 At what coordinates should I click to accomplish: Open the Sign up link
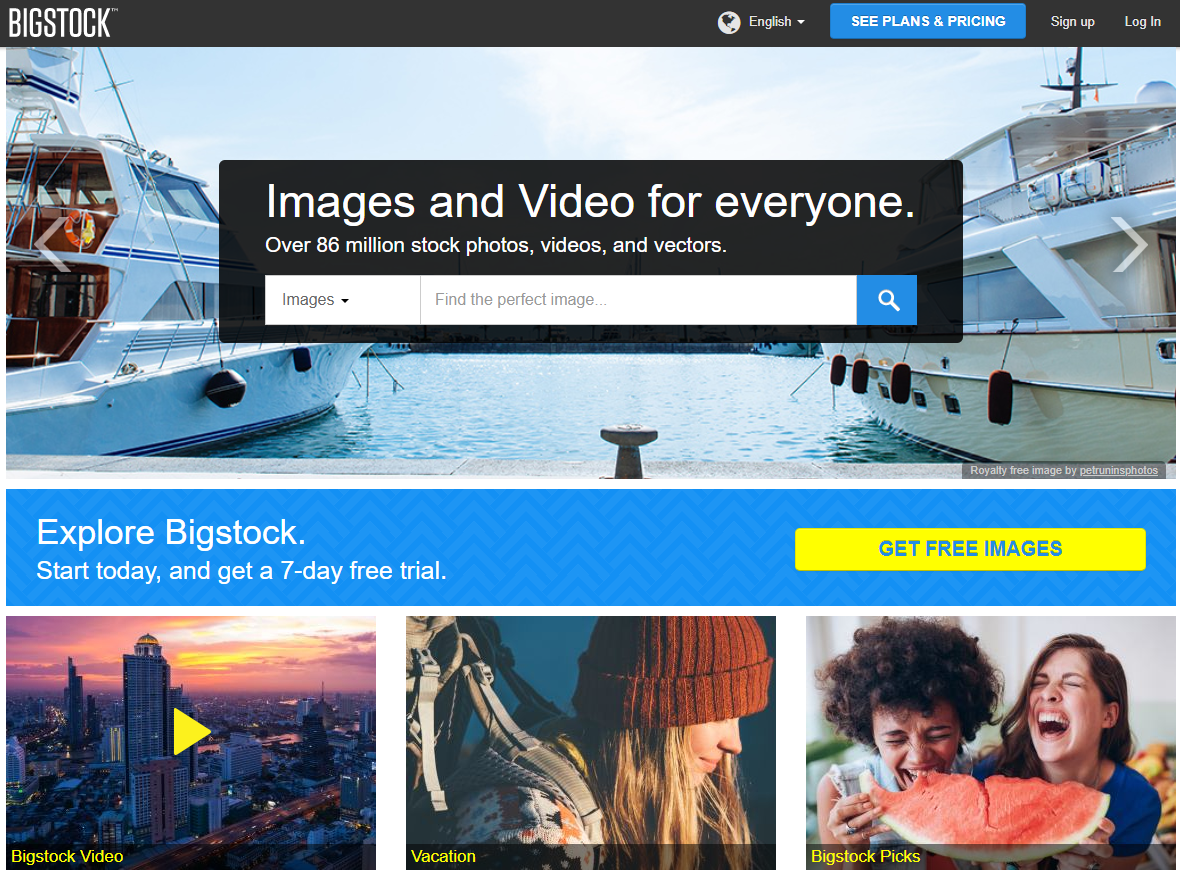[x=1072, y=22]
